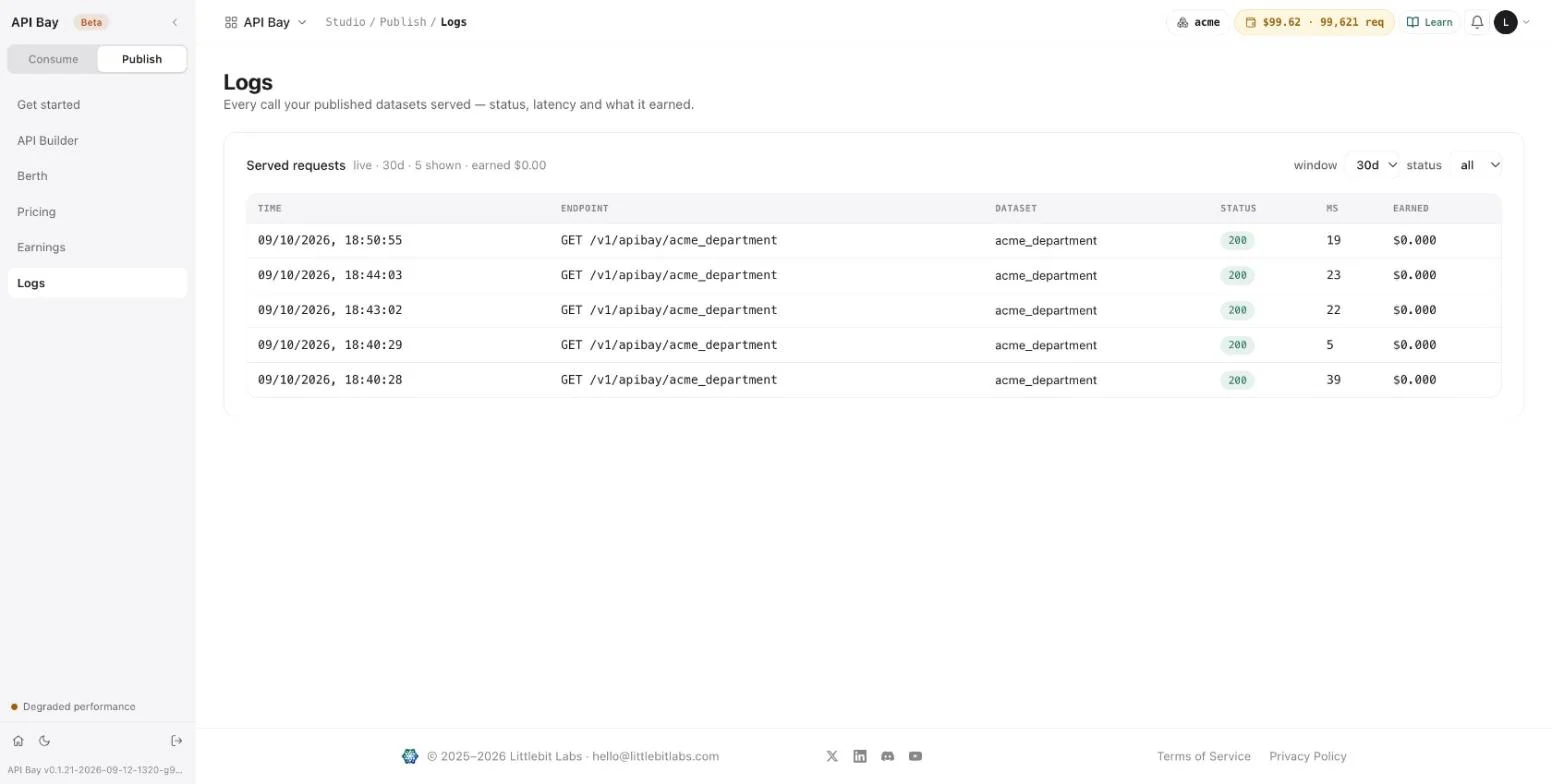Collapse the sidebar with the chevron
The height and width of the screenshot is (784, 1552).
point(175,22)
